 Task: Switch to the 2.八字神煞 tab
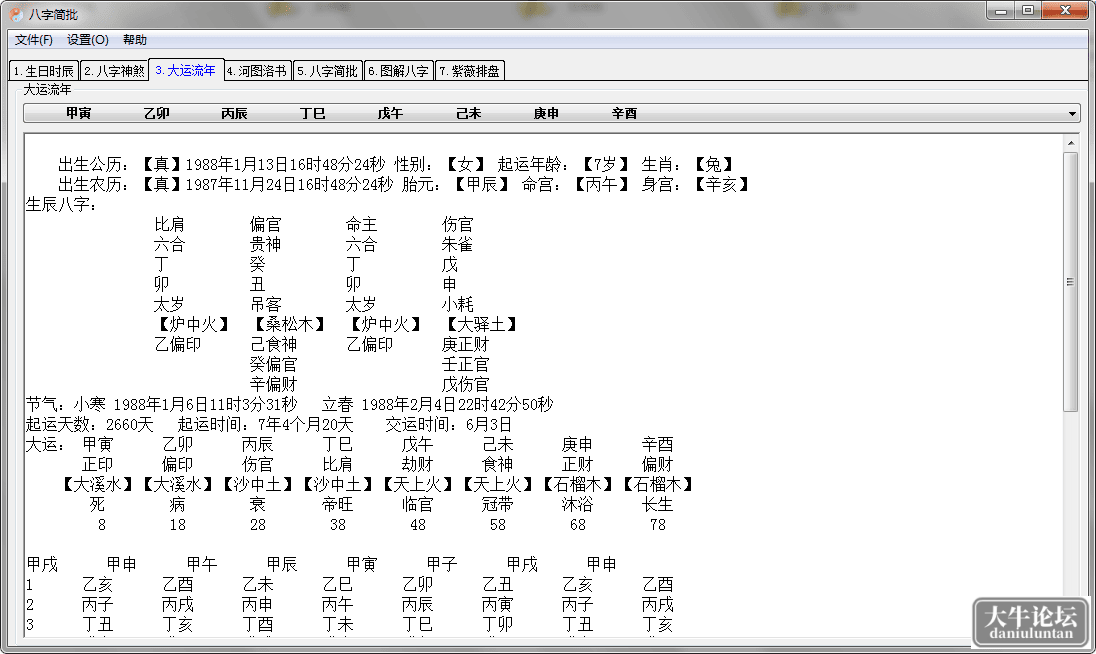(x=115, y=71)
